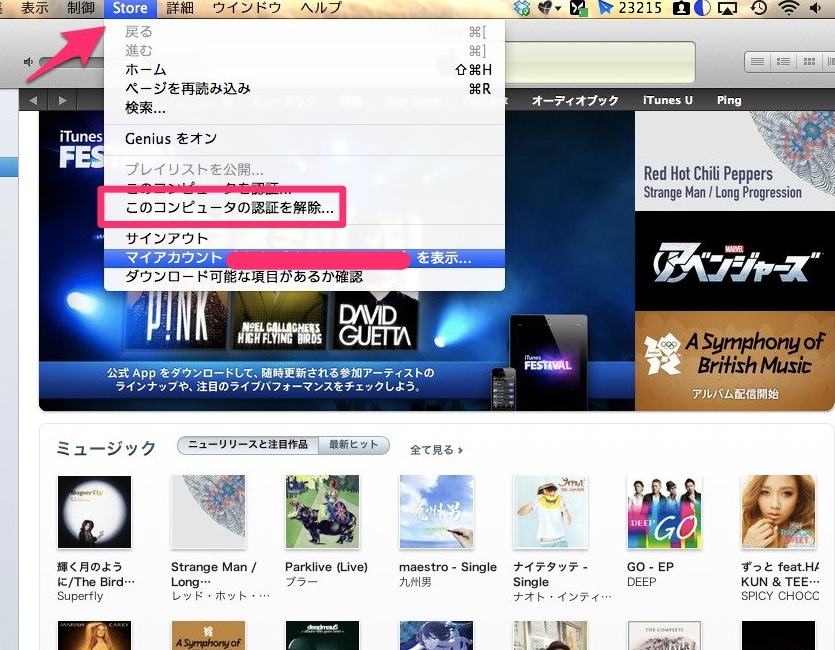Switch to grid view icon
835x650 pixels.
tap(809, 62)
